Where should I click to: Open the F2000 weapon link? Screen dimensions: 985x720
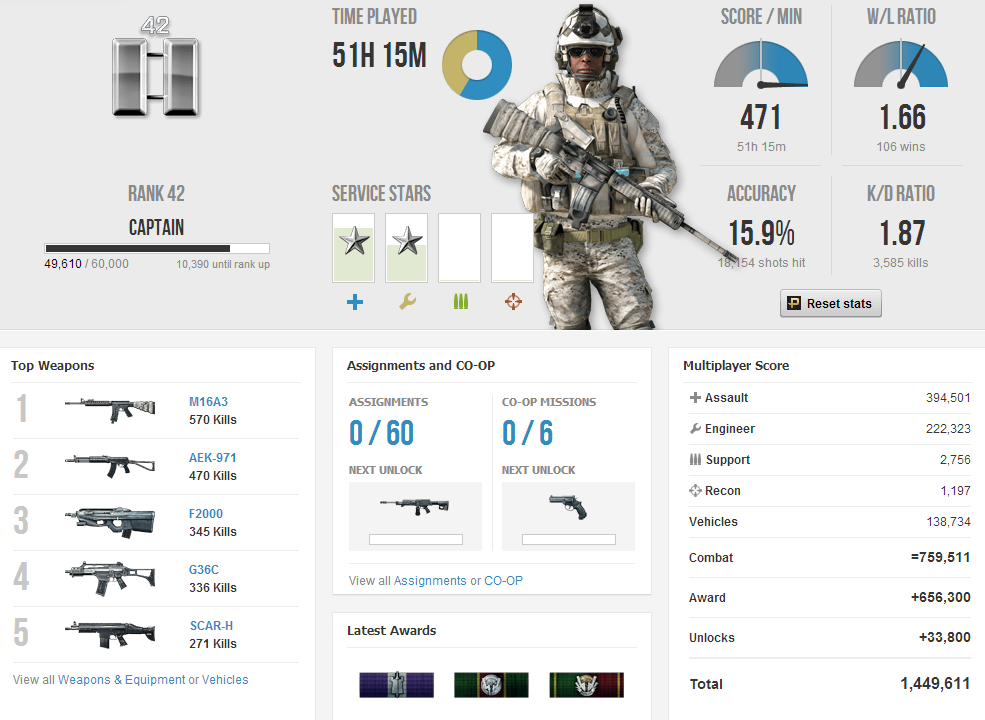pos(206,513)
